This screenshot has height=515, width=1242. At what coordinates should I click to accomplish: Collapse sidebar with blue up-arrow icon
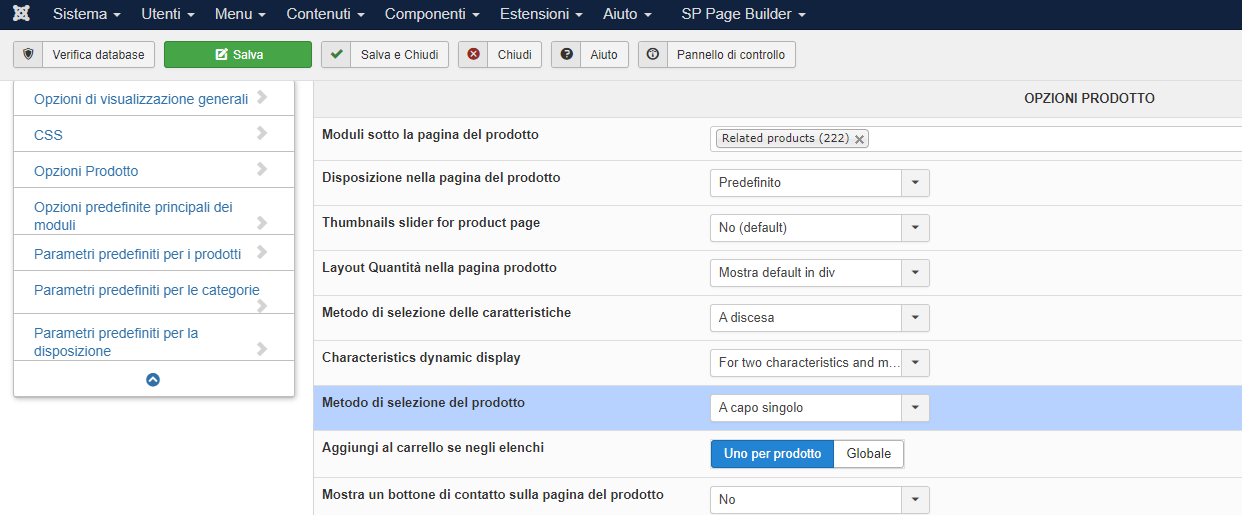[153, 380]
